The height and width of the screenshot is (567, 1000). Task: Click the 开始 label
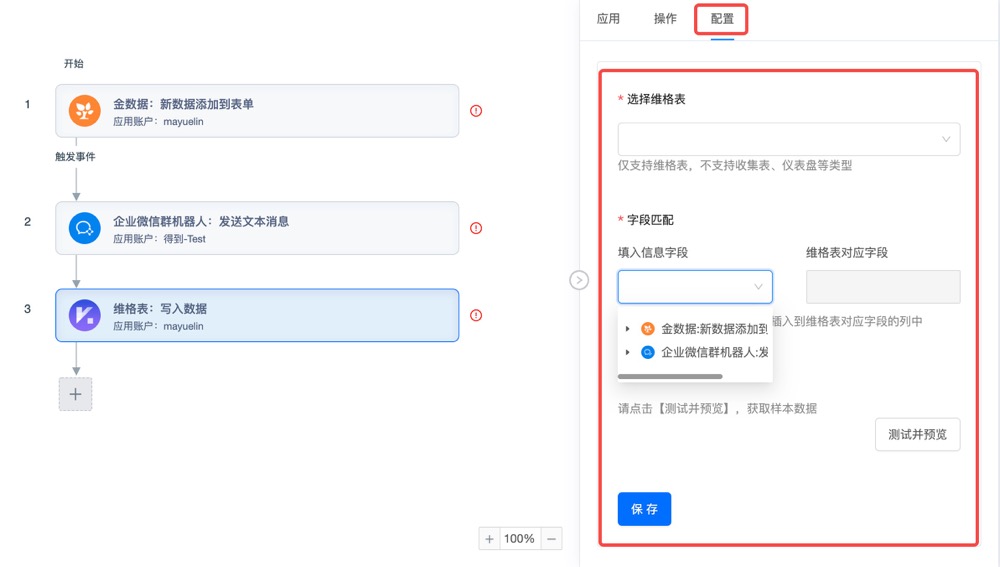click(73, 64)
